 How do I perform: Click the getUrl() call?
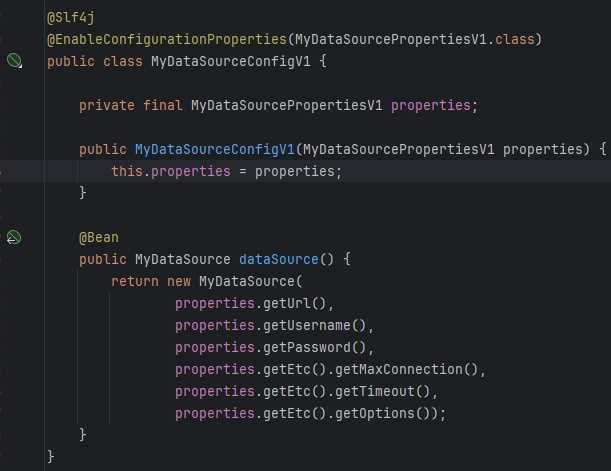pyautogui.click(x=294, y=303)
